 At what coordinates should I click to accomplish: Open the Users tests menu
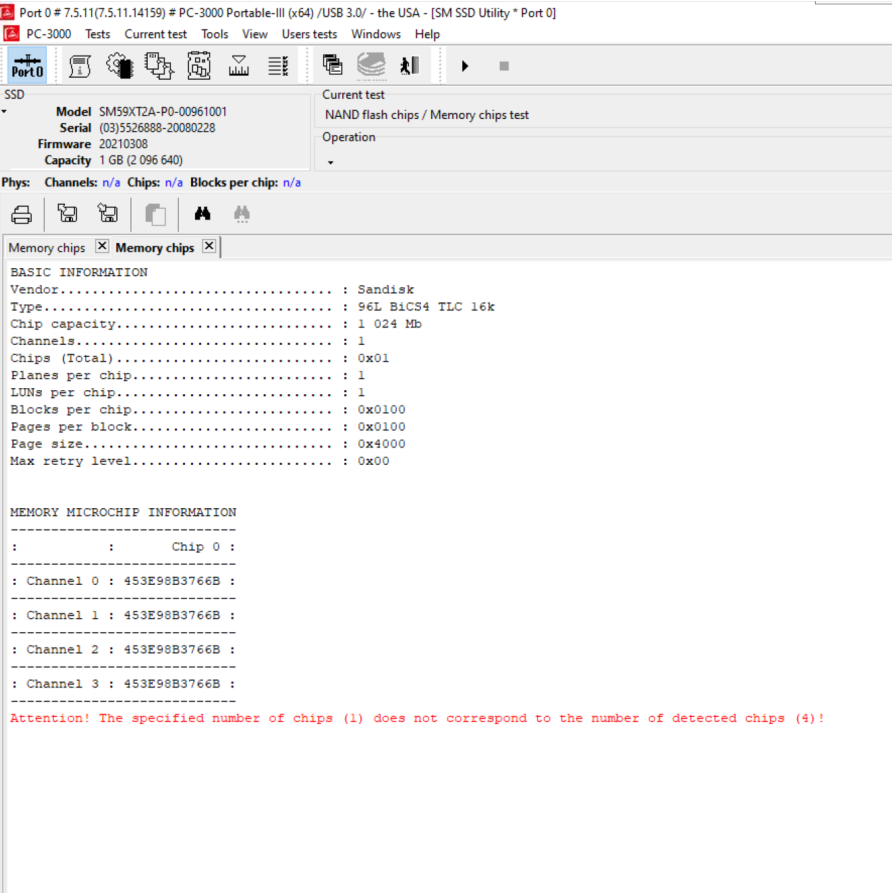(309, 34)
